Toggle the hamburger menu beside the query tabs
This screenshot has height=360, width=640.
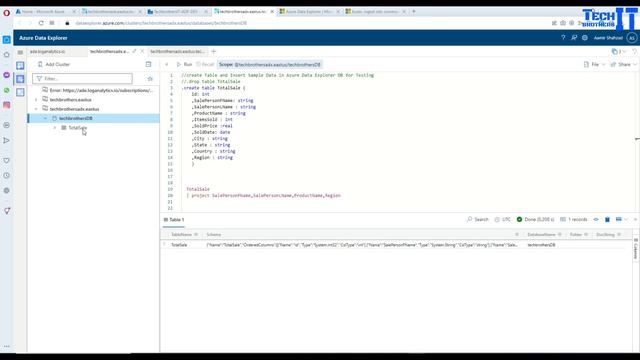pos(20,52)
